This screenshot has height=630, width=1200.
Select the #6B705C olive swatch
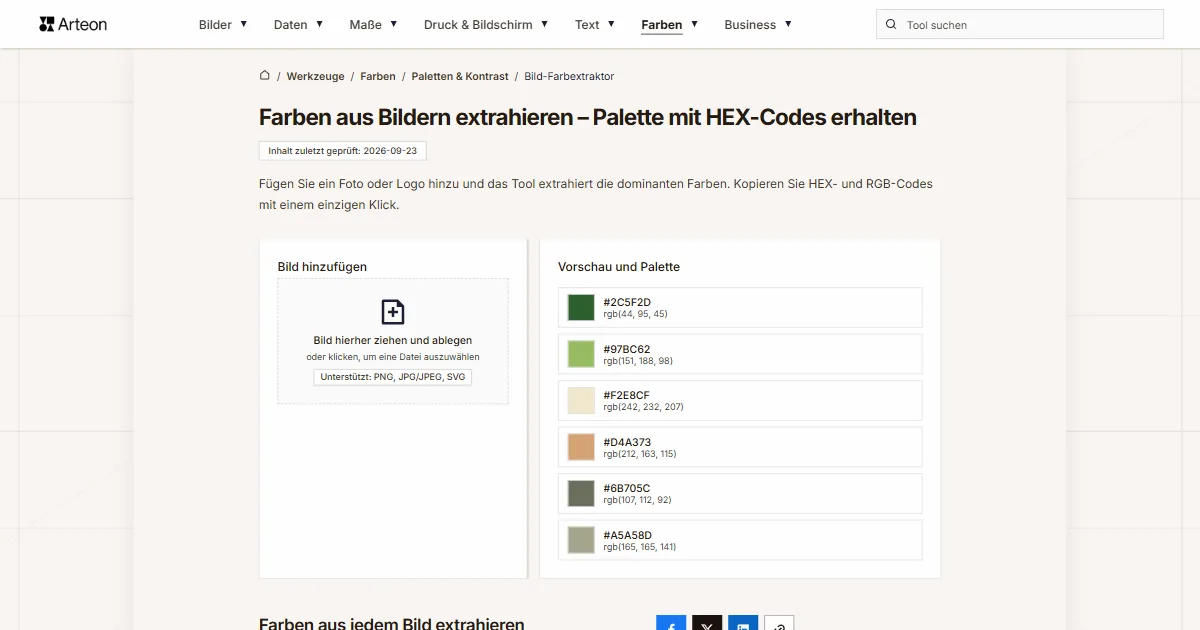click(581, 494)
